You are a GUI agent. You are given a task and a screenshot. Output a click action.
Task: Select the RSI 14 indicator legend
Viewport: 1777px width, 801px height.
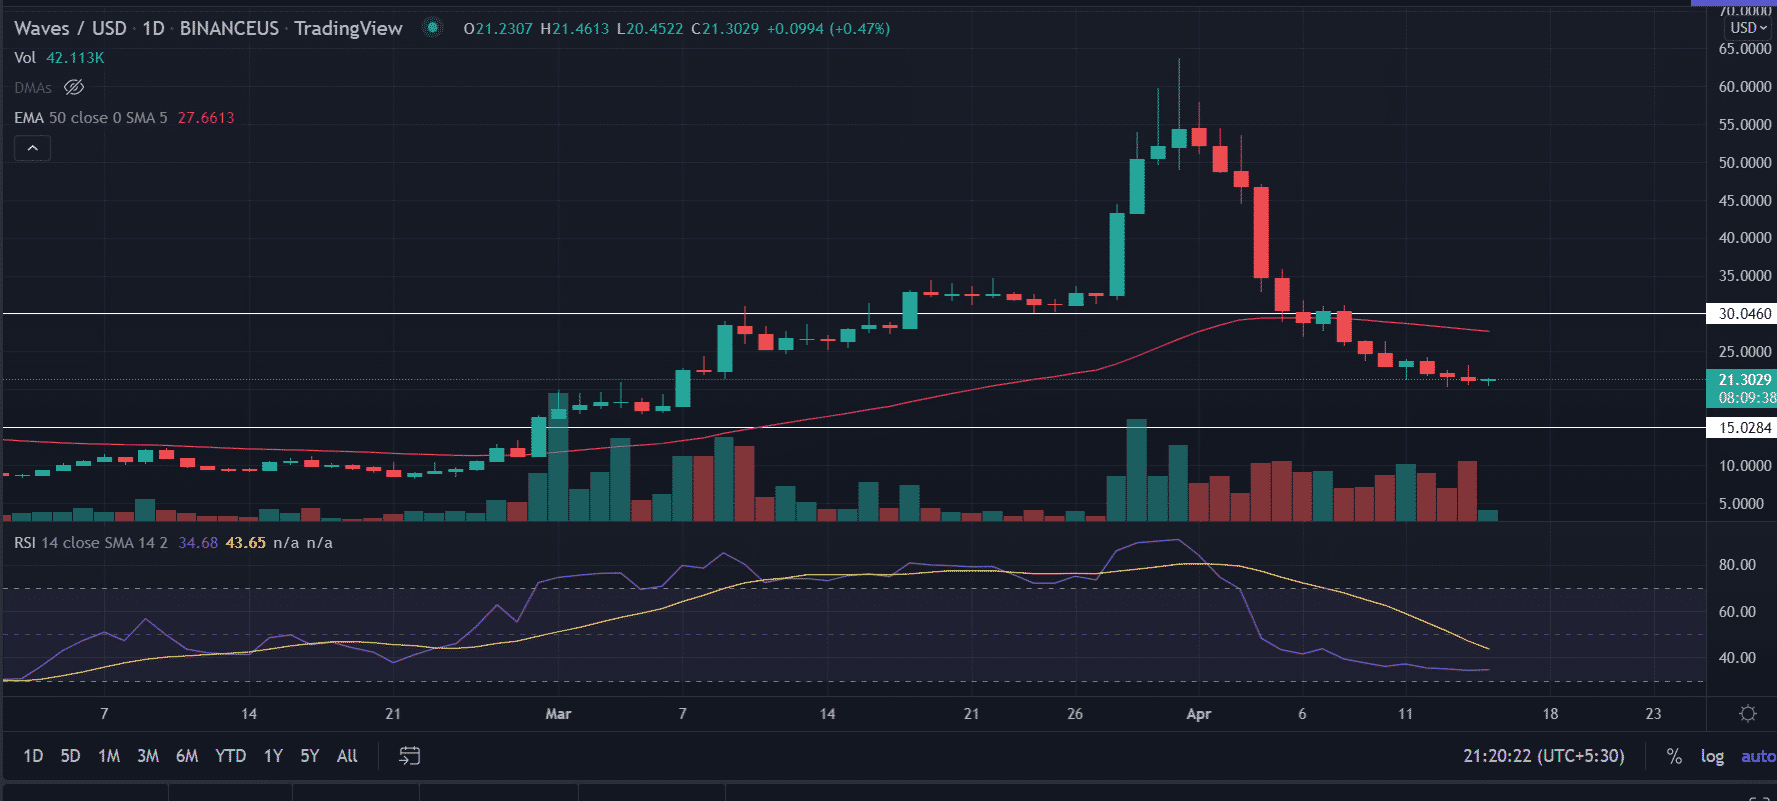click(x=90, y=543)
